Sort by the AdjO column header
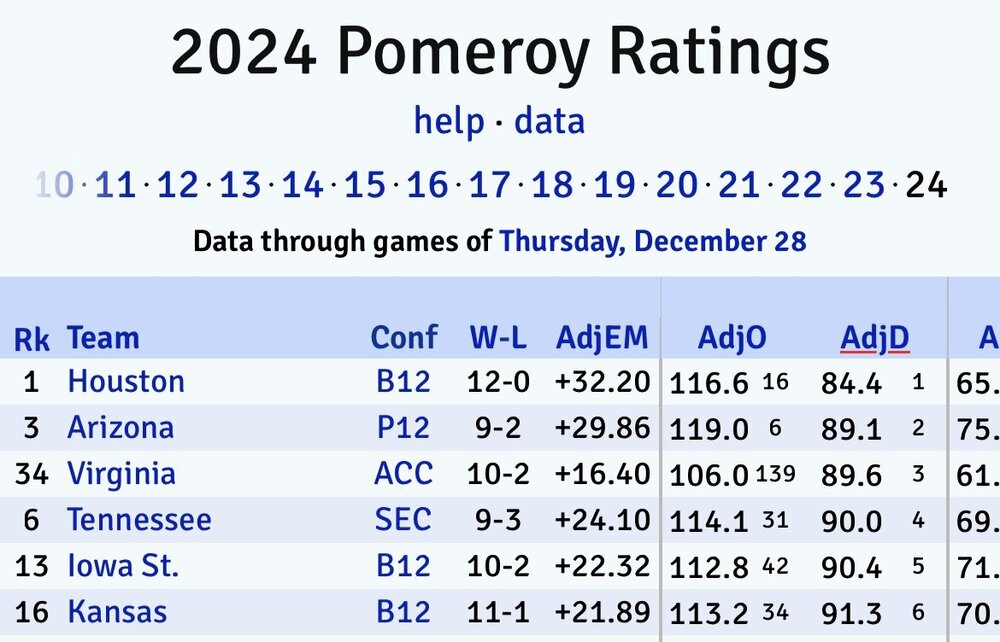Viewport: 1000px width, 642px height. (732, 338)
